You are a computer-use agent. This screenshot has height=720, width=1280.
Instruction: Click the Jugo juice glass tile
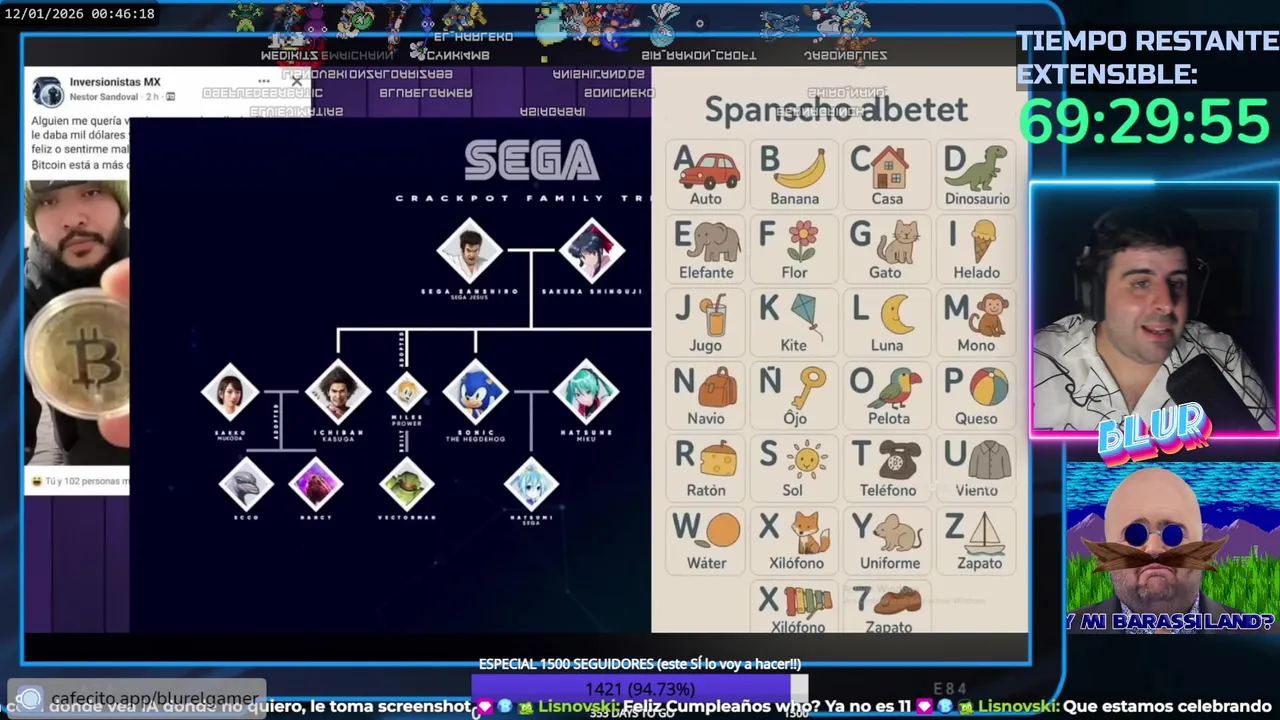pyautogui.click(x=705, y=322)
